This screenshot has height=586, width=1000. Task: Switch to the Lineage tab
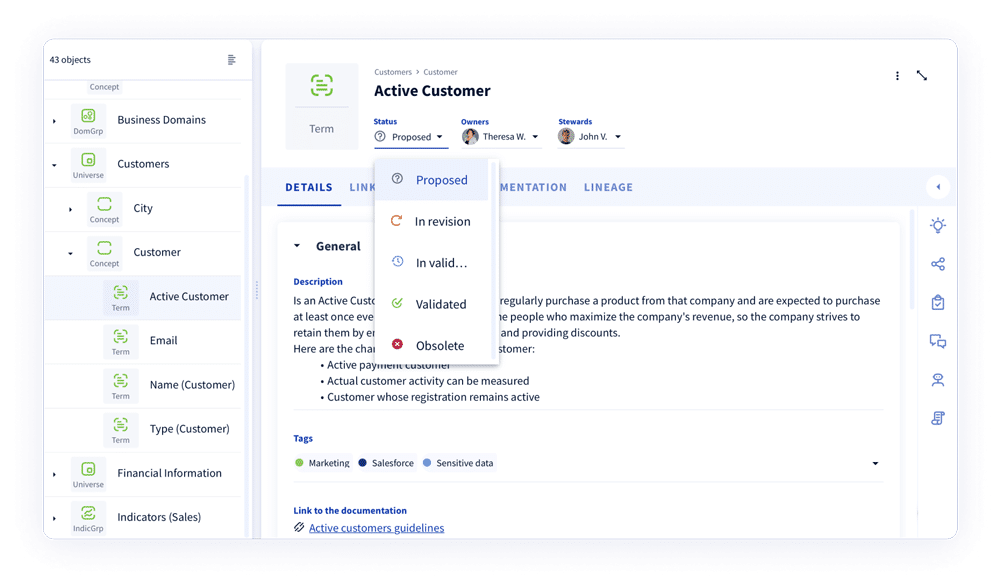coord(608,187)
